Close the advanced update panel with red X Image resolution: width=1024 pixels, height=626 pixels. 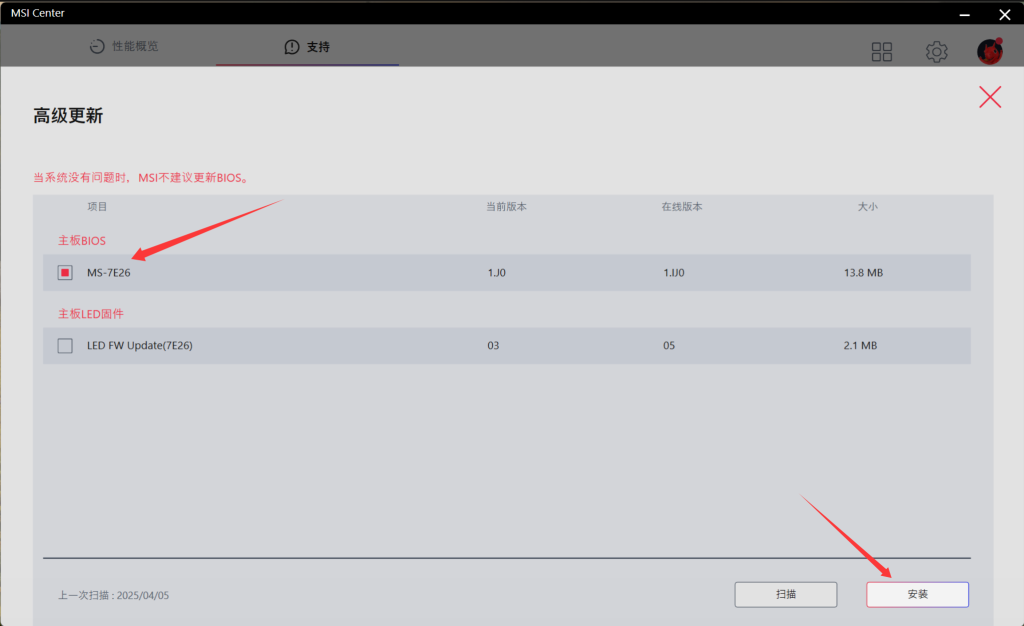(990, 97)
